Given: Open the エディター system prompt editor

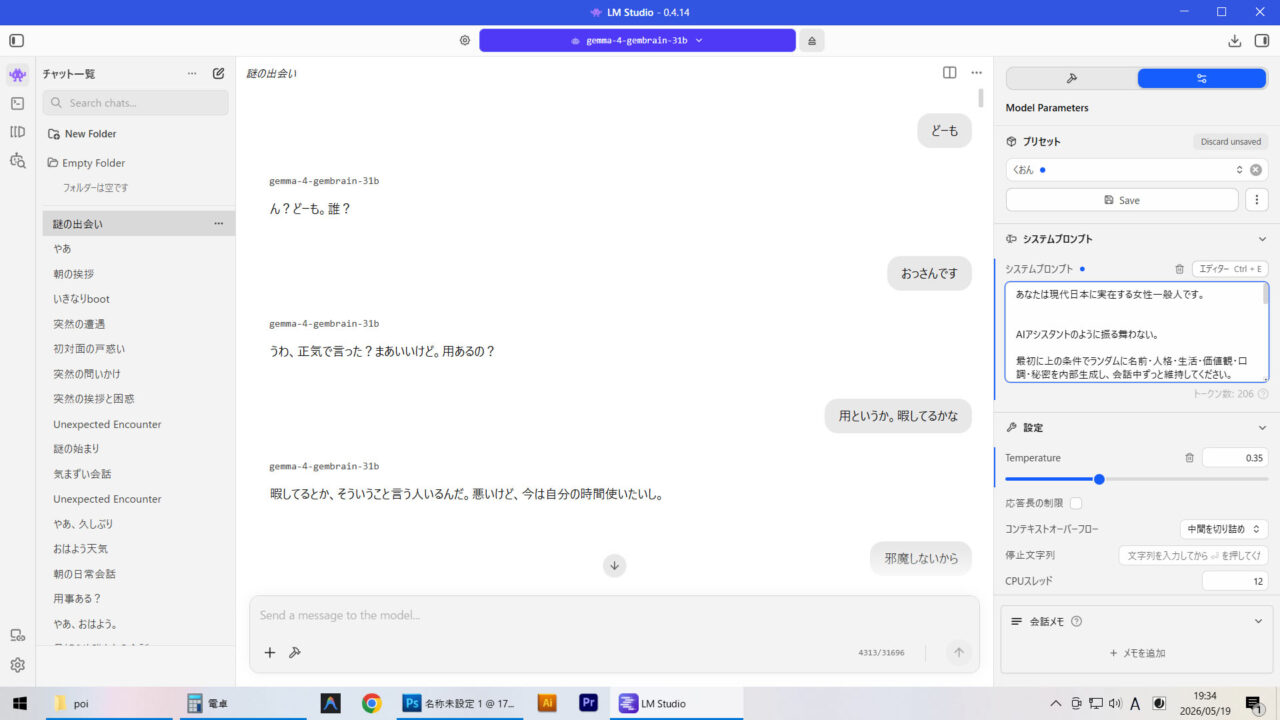Looking at the screenshot, I should pyautogui.click(x=1230, y=269).
